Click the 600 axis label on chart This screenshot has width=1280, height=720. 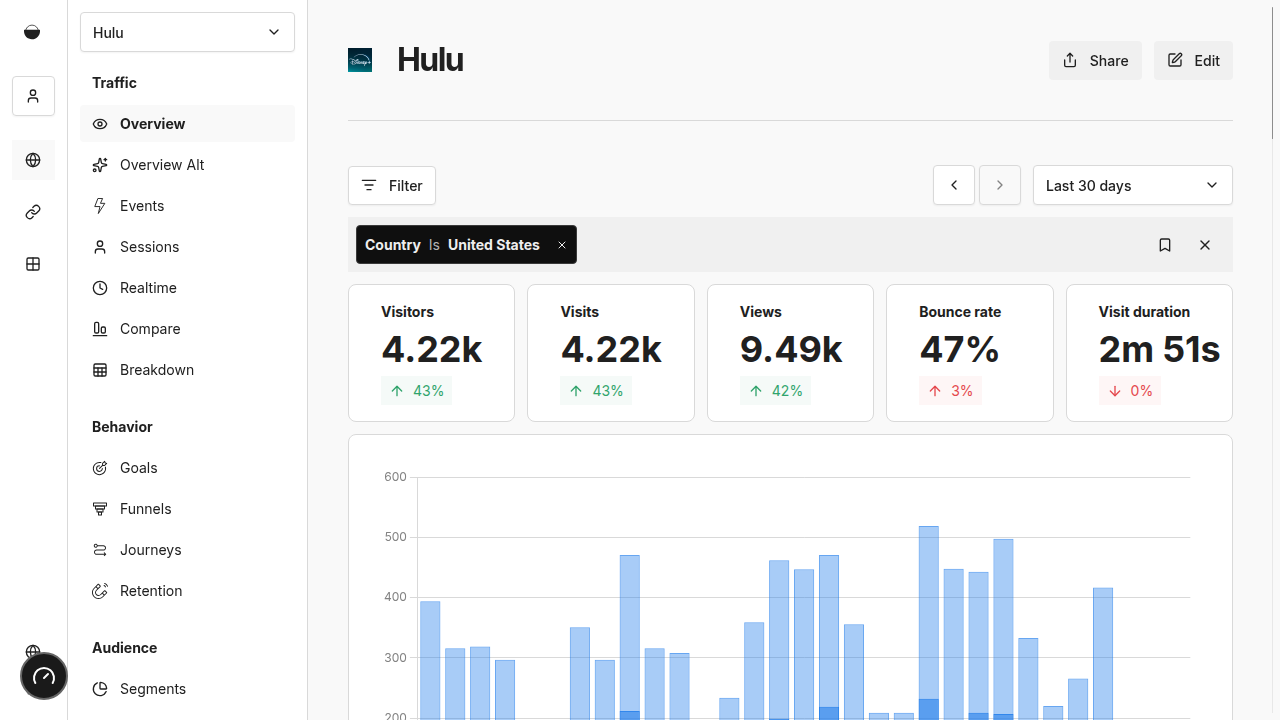(395, 477)
